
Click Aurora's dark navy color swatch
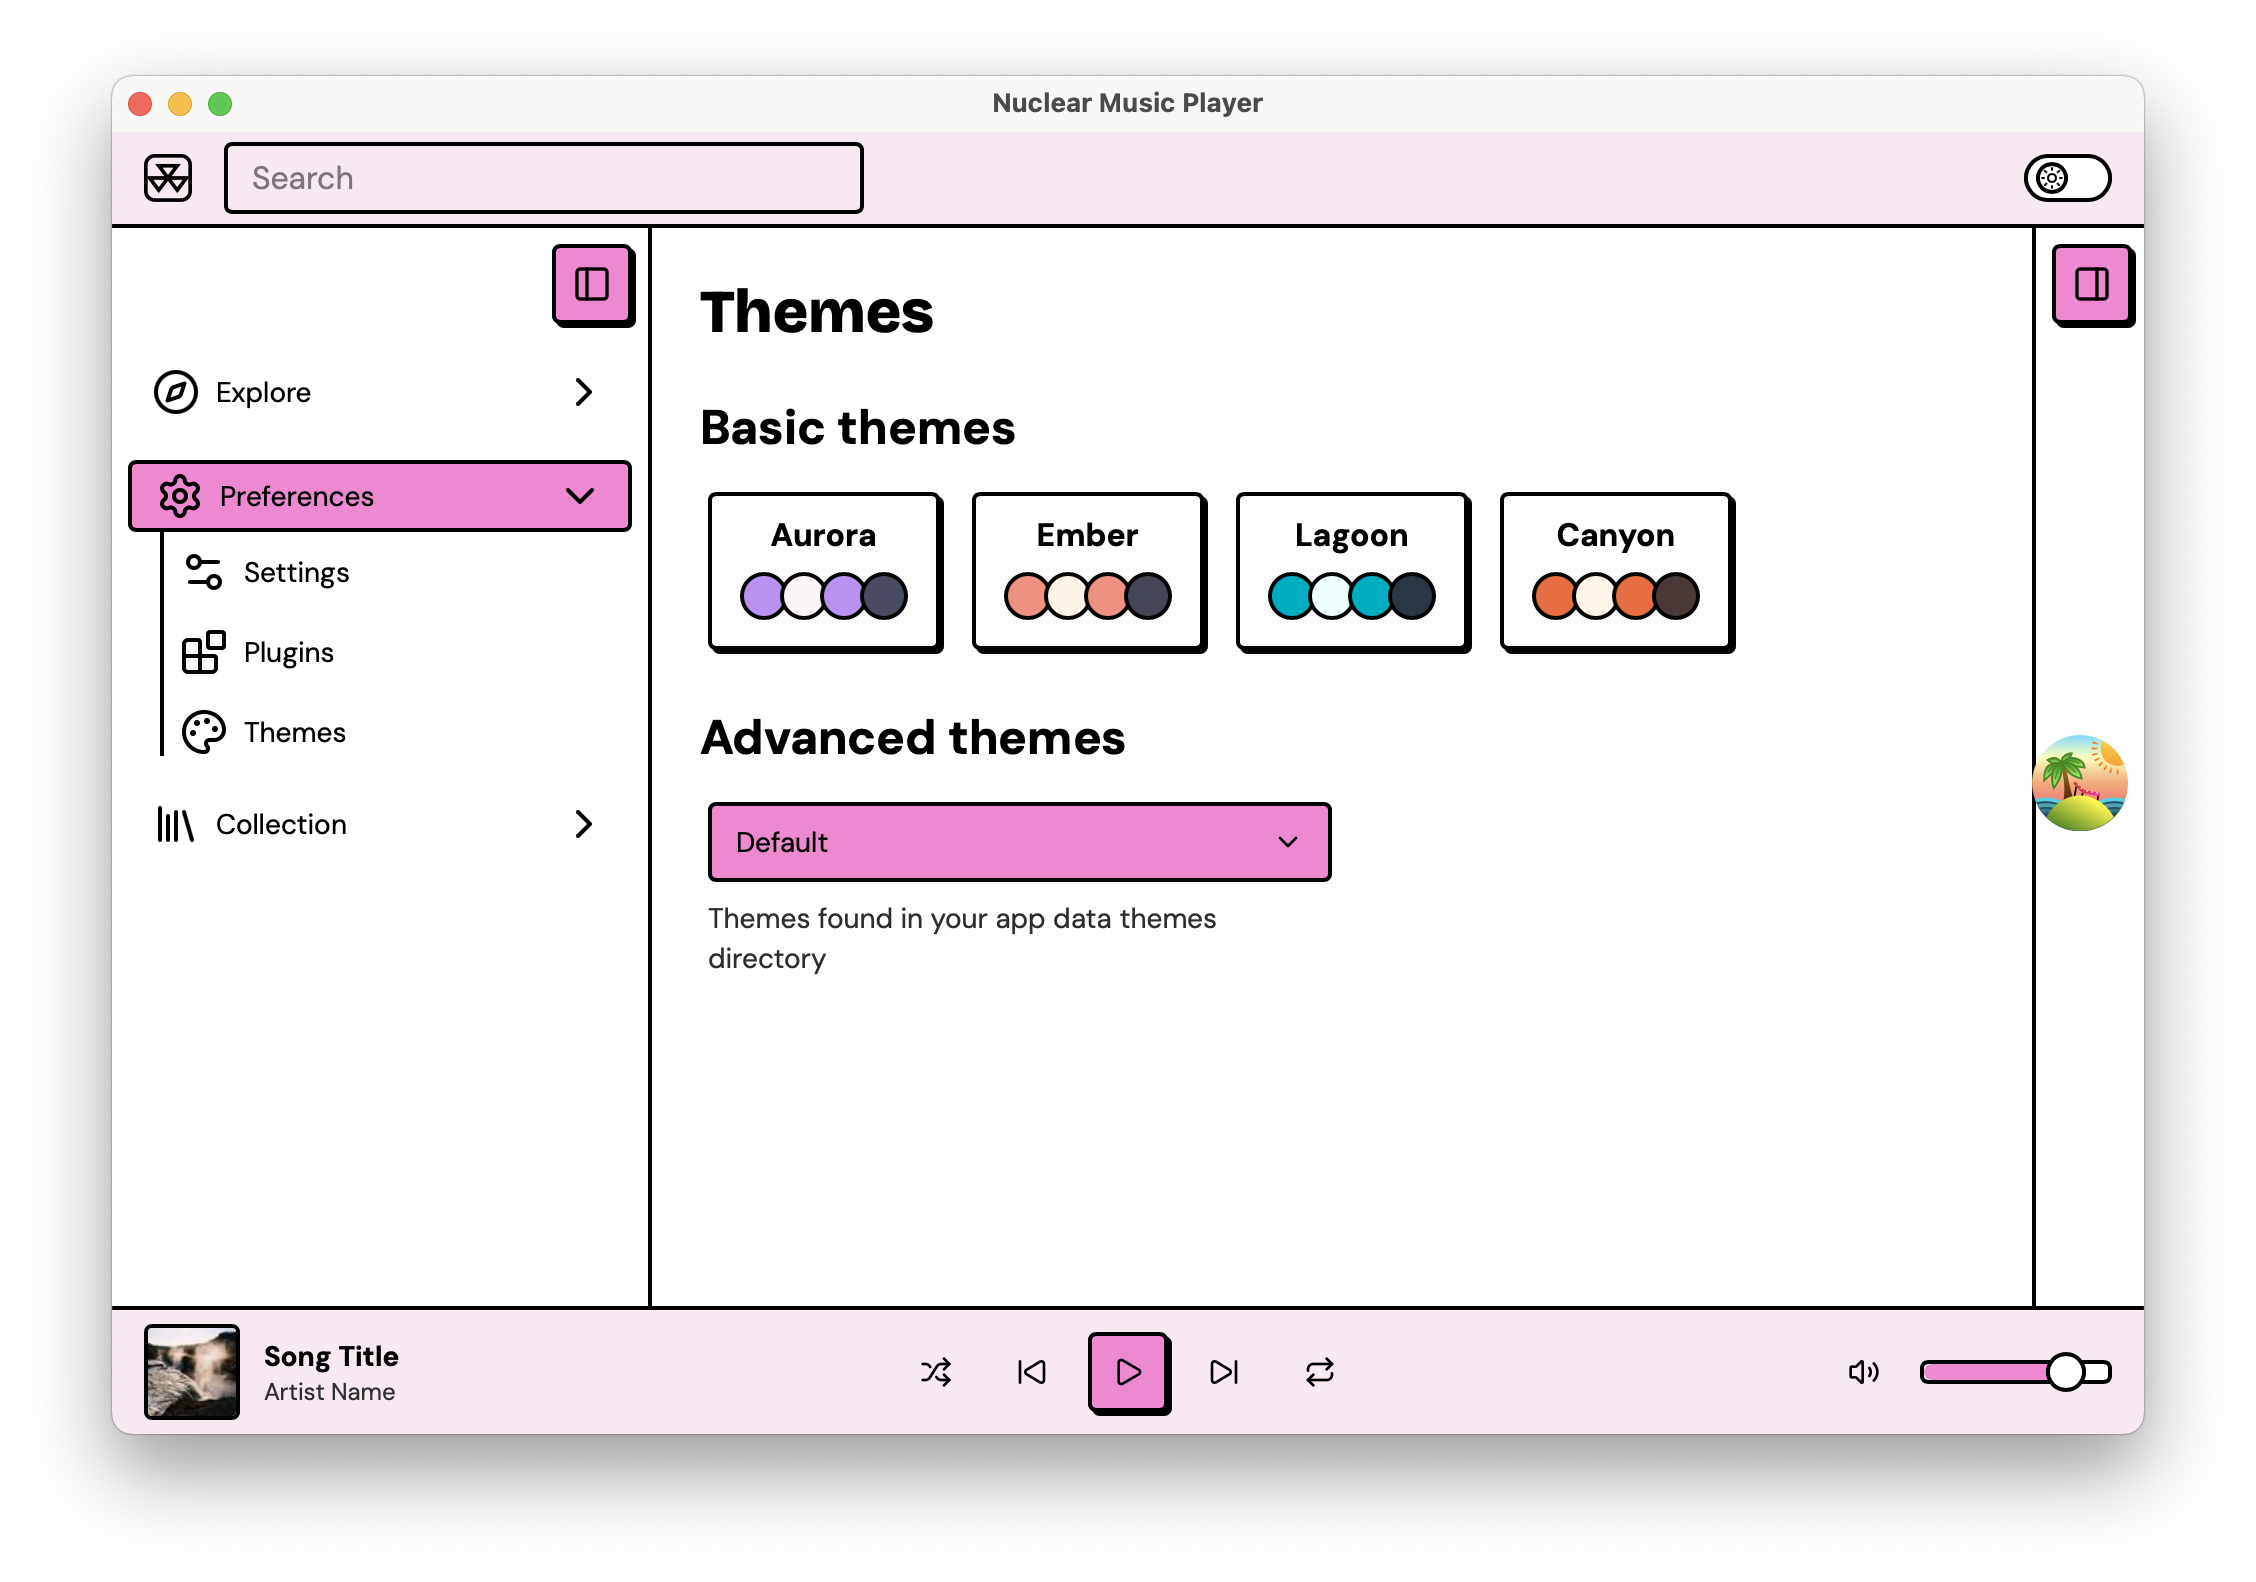[886, 596]
